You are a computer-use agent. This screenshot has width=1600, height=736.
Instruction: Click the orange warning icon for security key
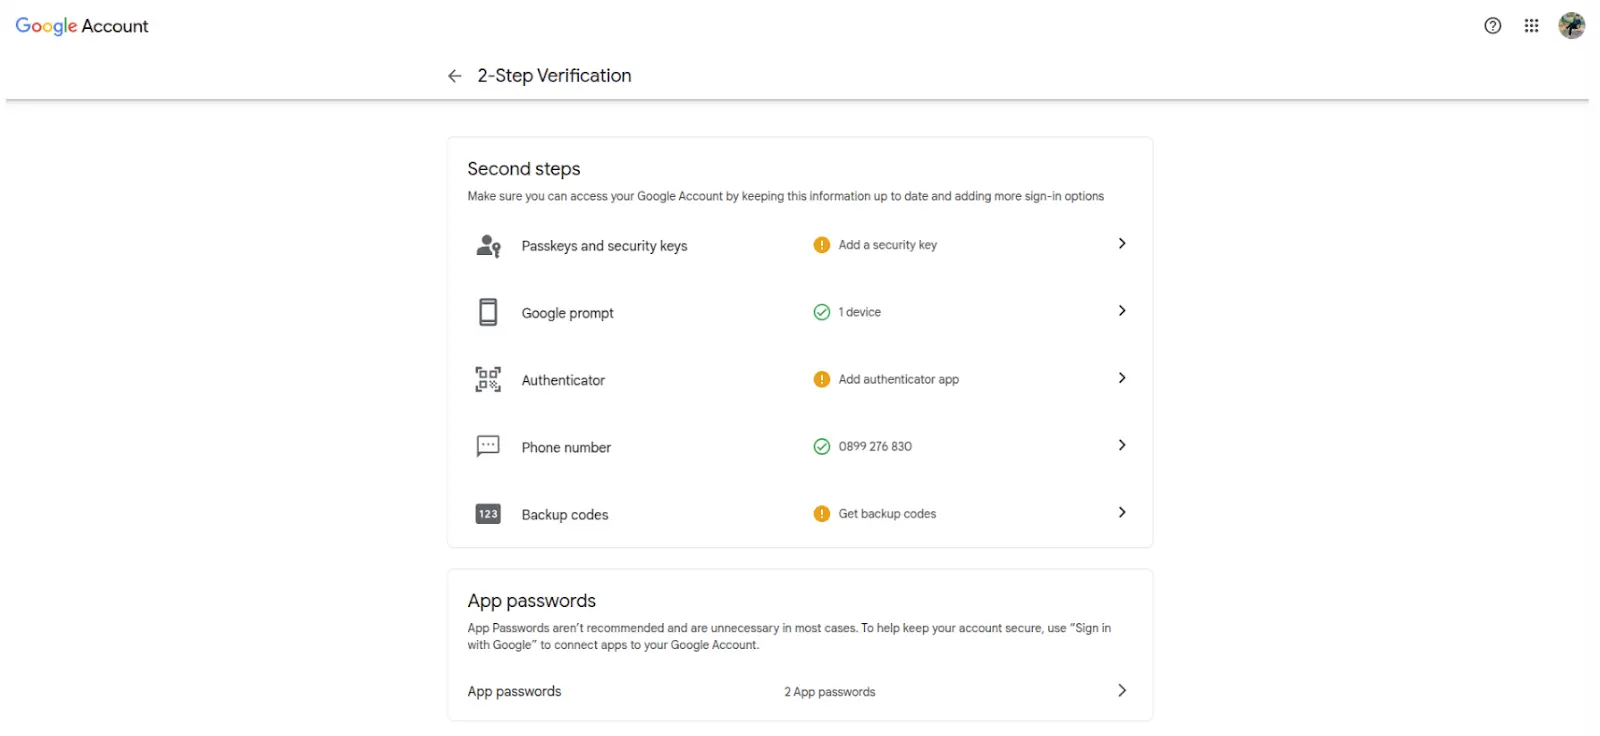pos(822,245)
